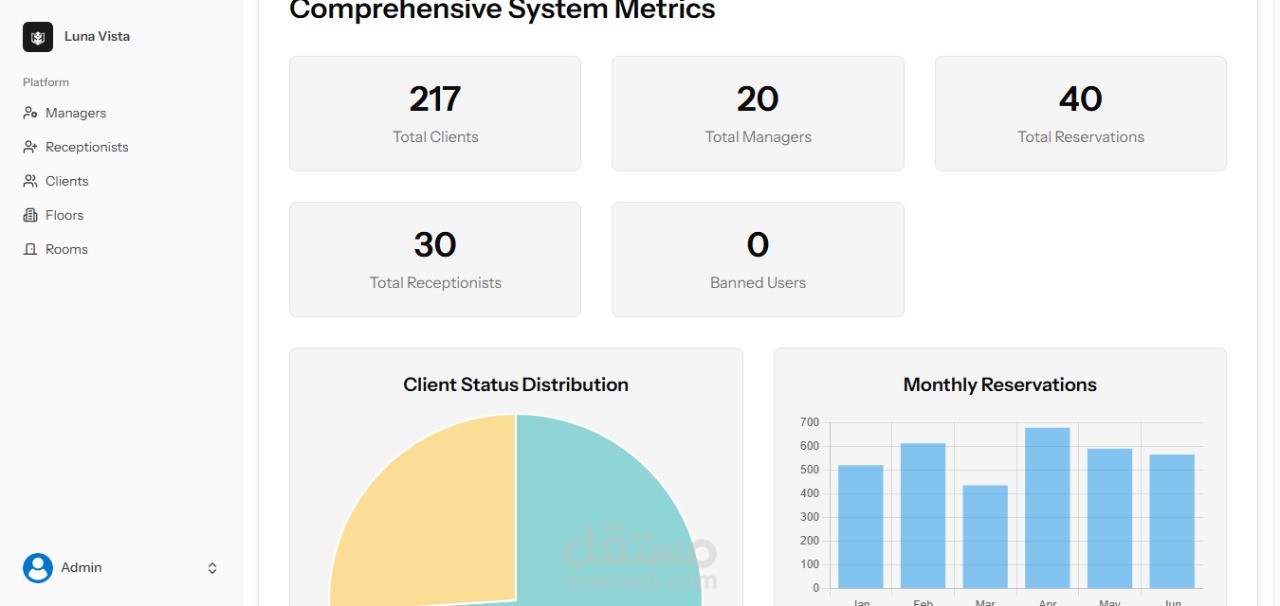Click the Floors building icon
1280x606 pixels.
pos(30,215)
